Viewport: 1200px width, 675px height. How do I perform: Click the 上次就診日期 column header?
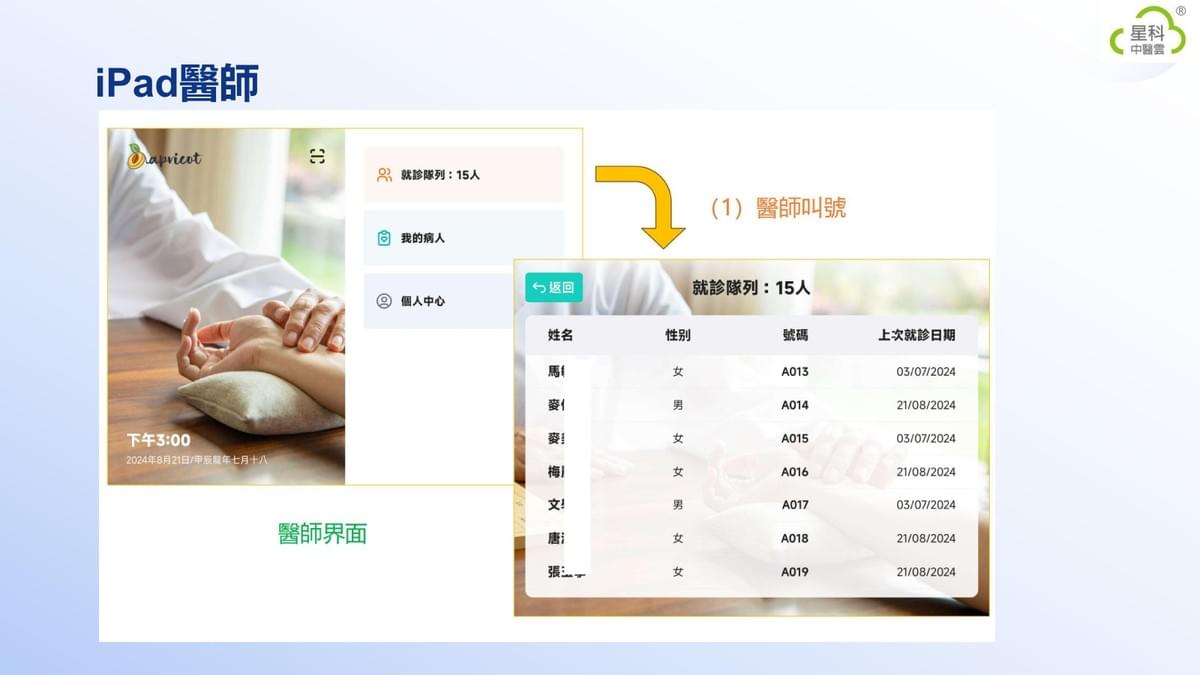pyautogui.click(x=916, y=335)
